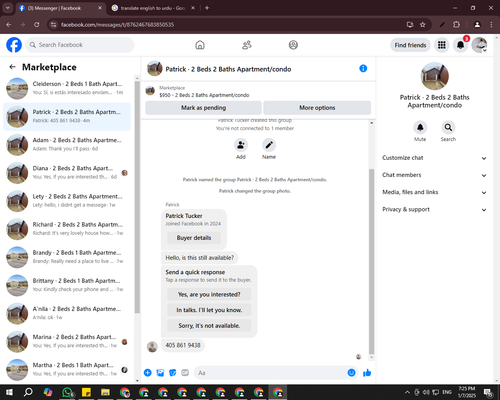Screen dimensions: 500x400
Task: Send a thumbs-up like
Action: coord(367,373)
